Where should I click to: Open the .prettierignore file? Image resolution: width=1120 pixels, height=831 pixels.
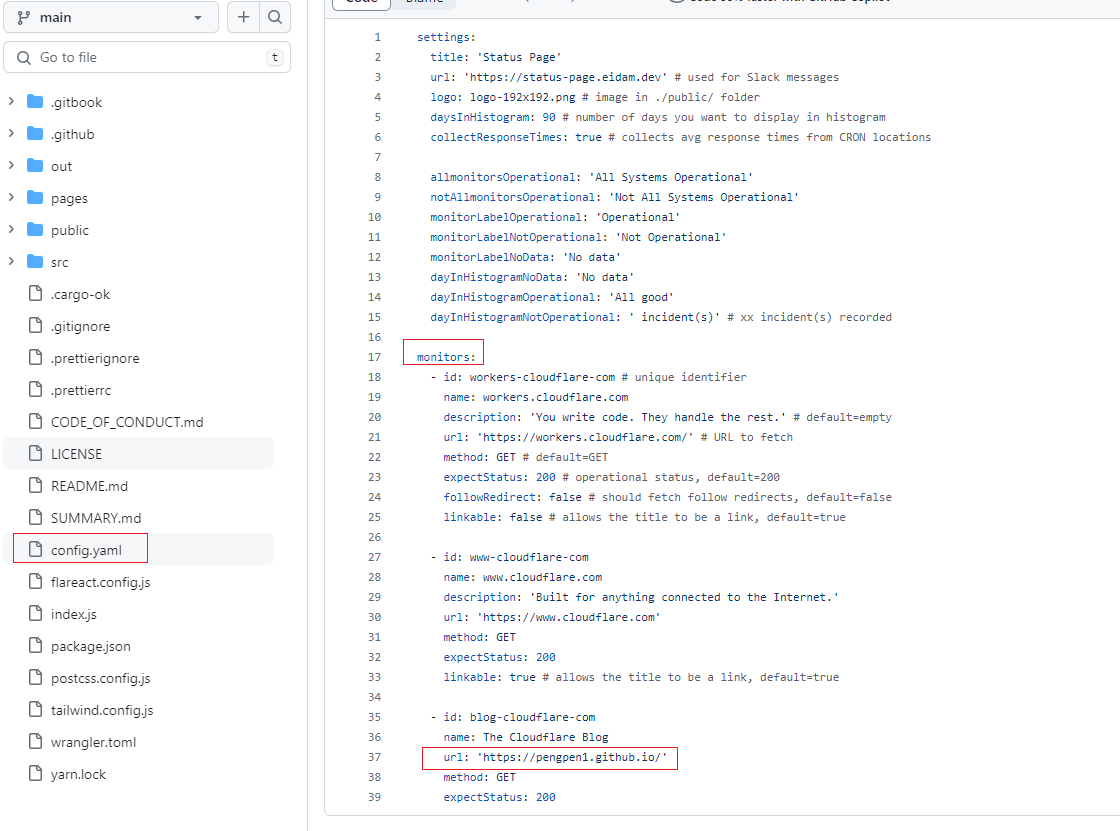coord(95,359)
